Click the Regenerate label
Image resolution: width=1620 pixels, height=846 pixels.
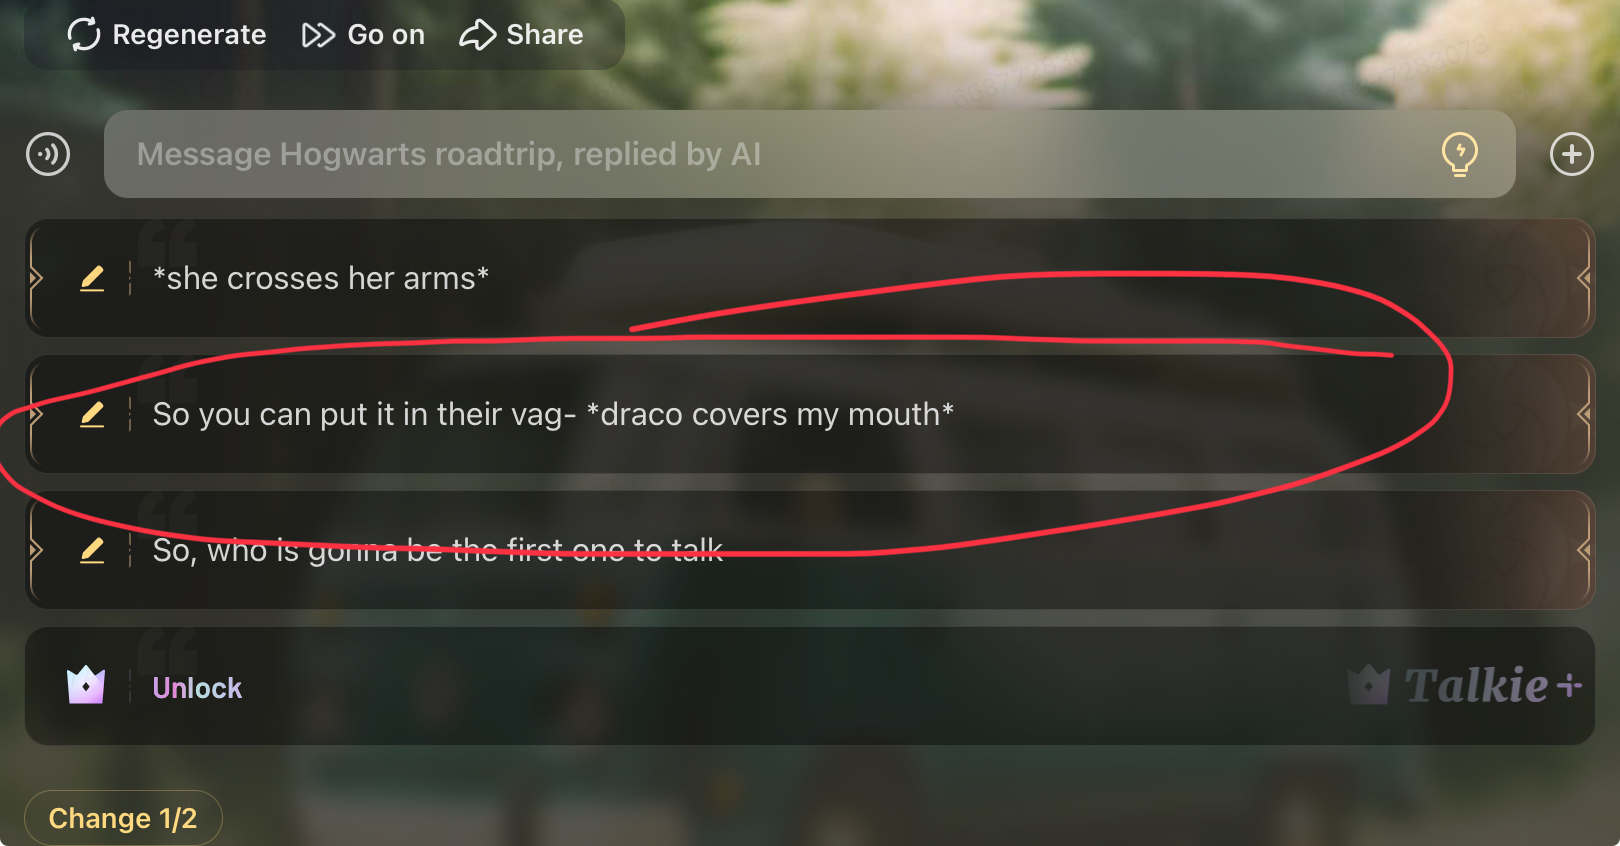189,35
